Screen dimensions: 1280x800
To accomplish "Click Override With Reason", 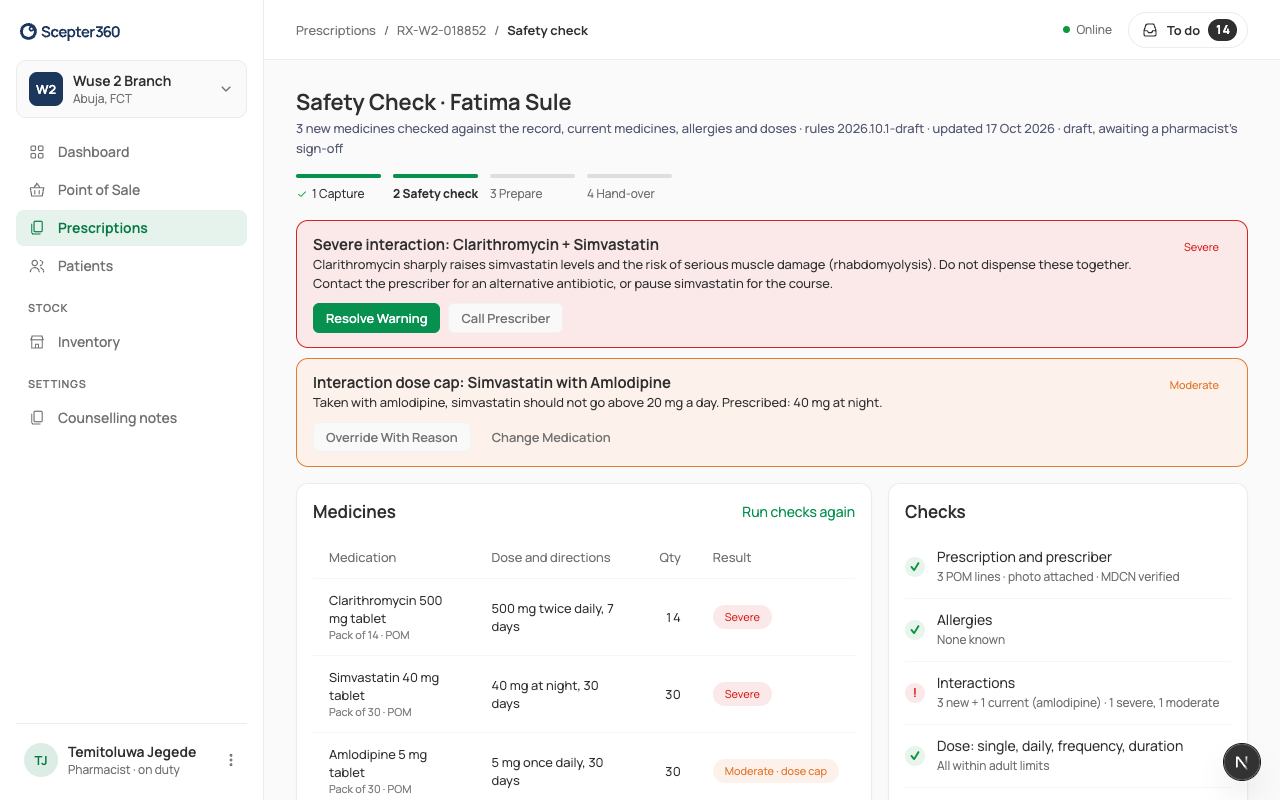I will (391, 437).
